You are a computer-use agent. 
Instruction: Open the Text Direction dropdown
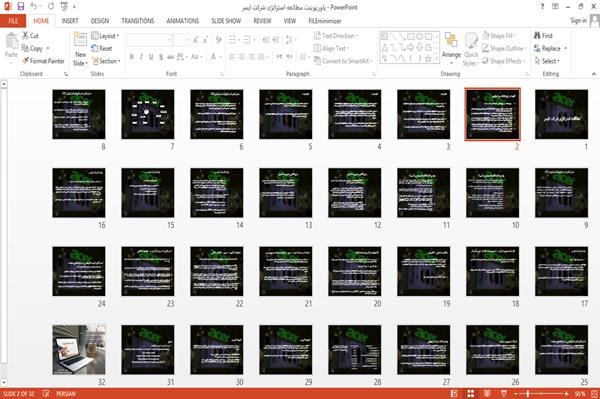336,36
